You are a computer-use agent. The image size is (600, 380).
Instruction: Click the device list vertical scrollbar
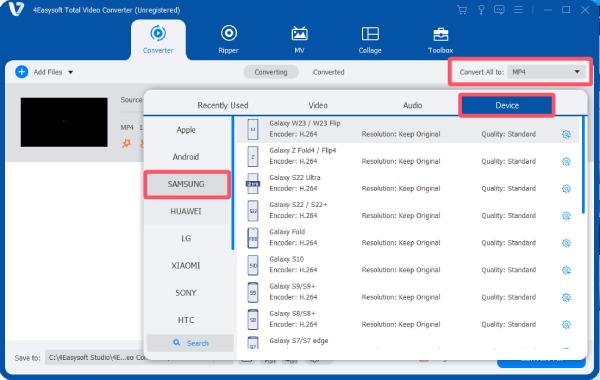[x=583, y=165]
